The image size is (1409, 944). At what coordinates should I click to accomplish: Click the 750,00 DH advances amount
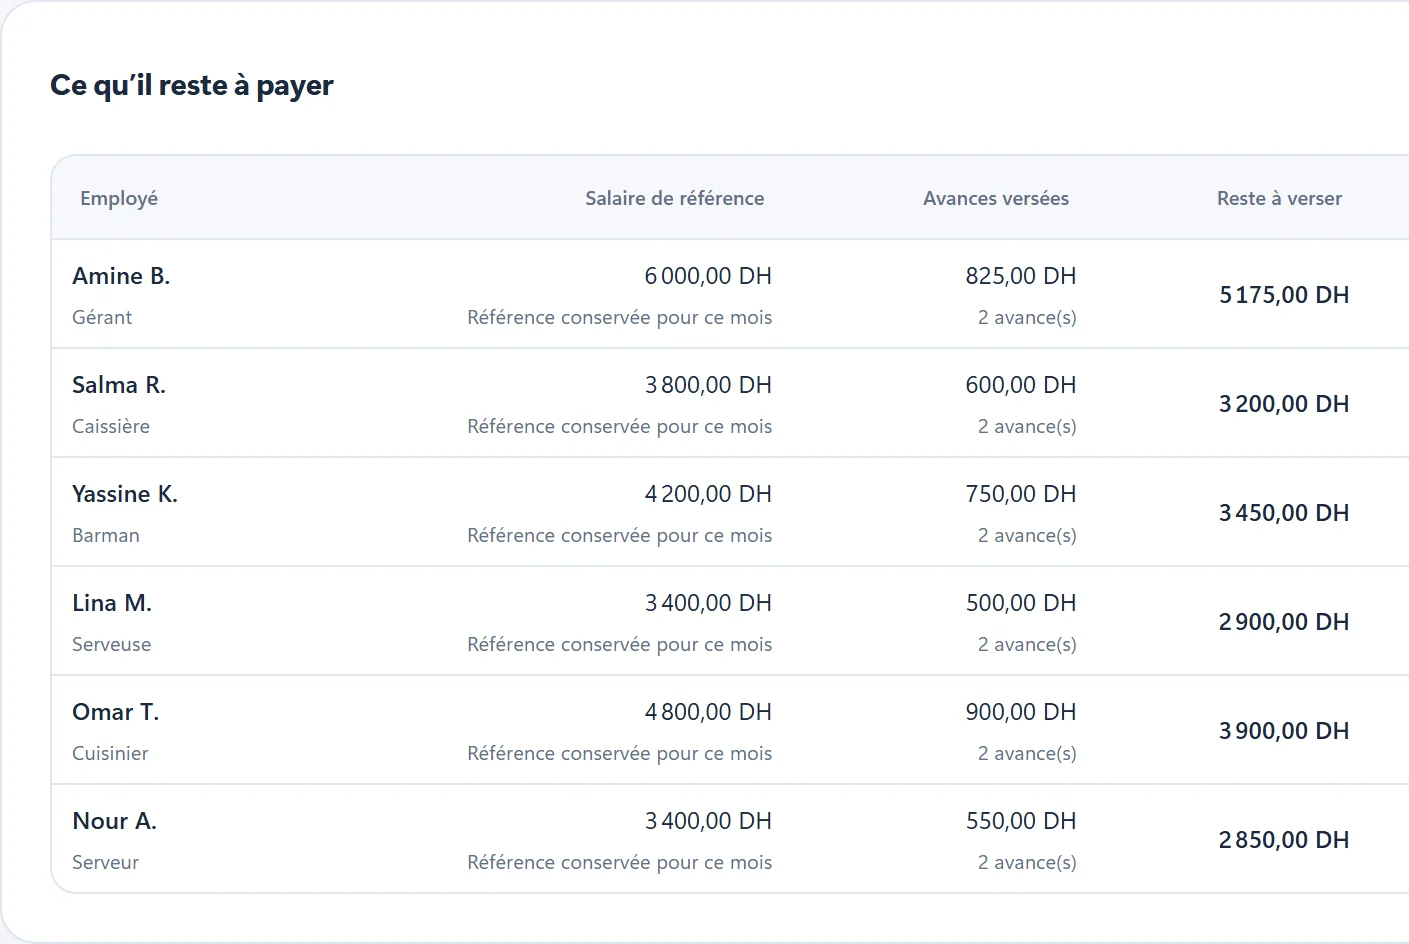coord(1021,494)
